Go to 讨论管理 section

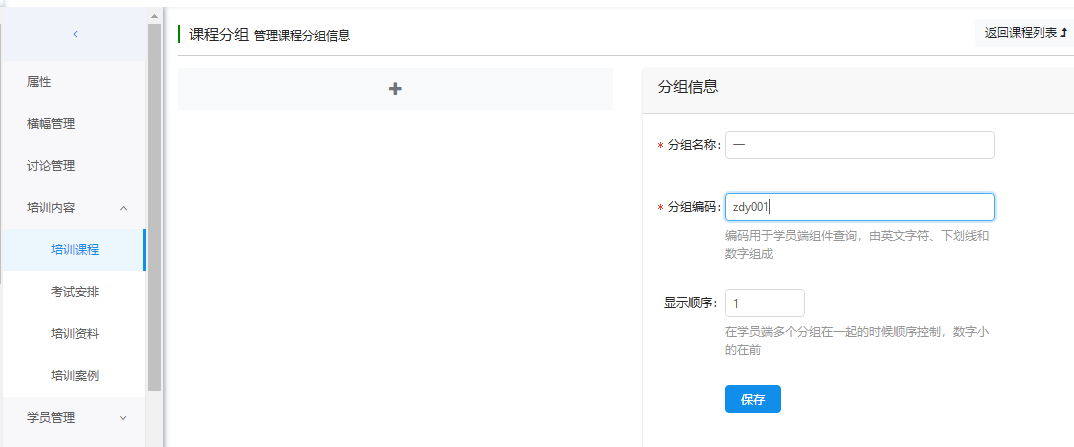tap(51, 166)
